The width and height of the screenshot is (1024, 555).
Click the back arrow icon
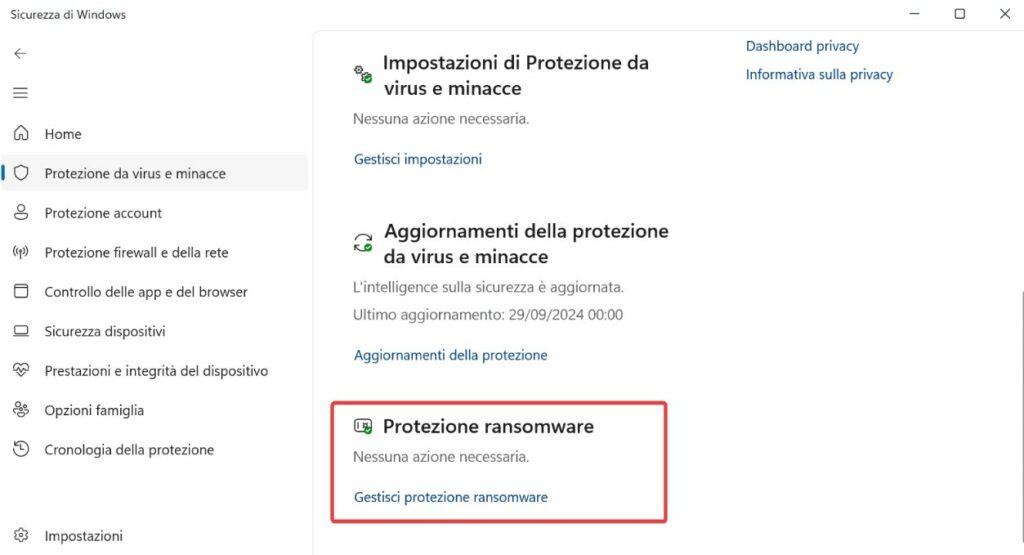[x=21, y=53]
